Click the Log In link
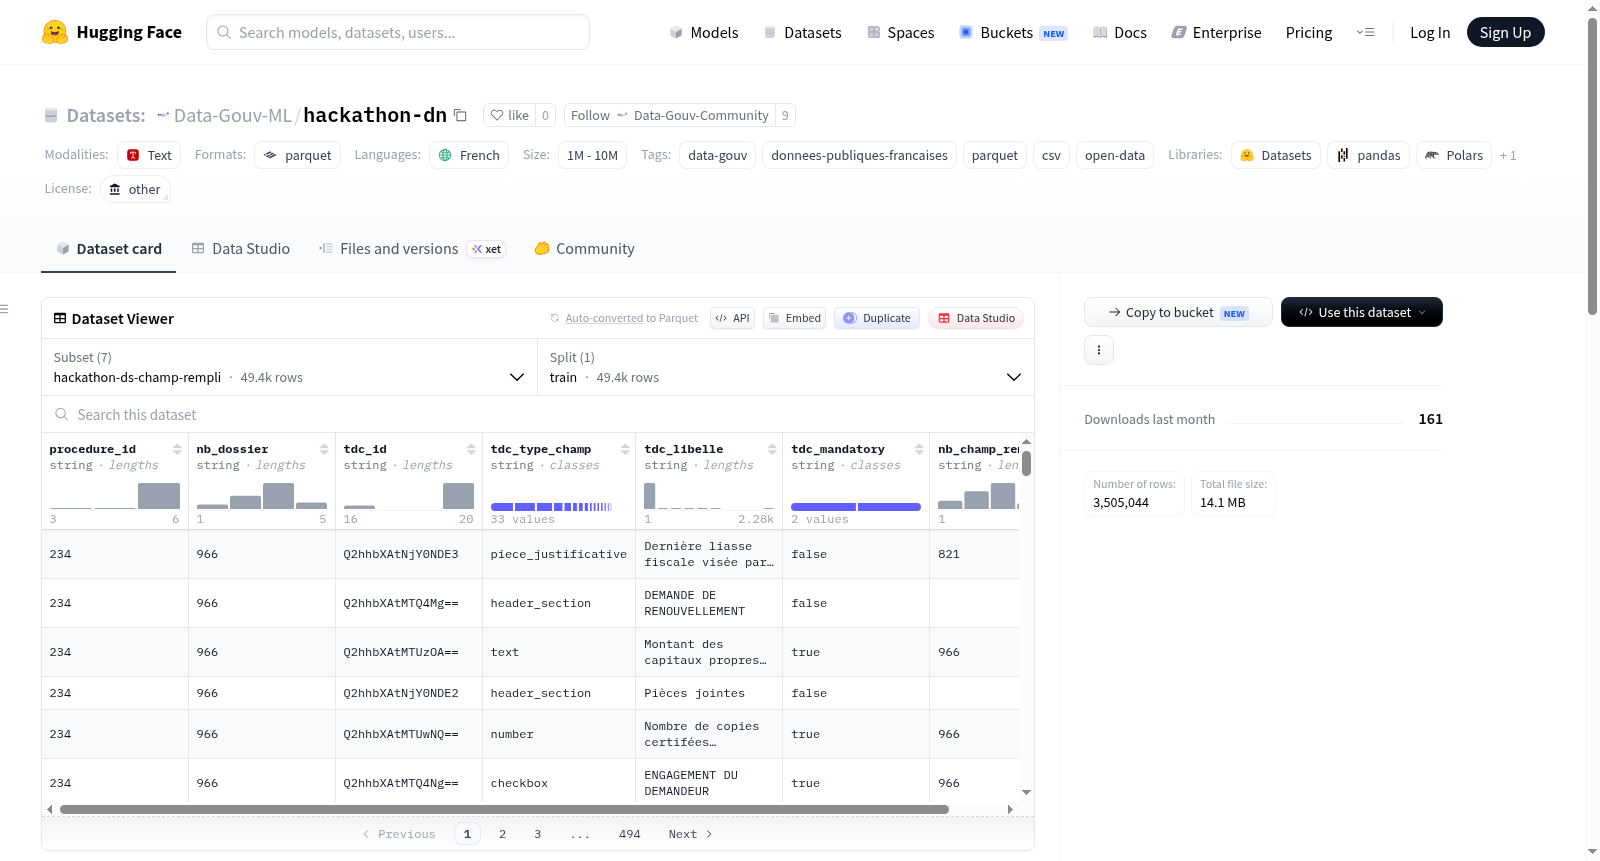1600x861 pixels. (x=1430, y=32)
